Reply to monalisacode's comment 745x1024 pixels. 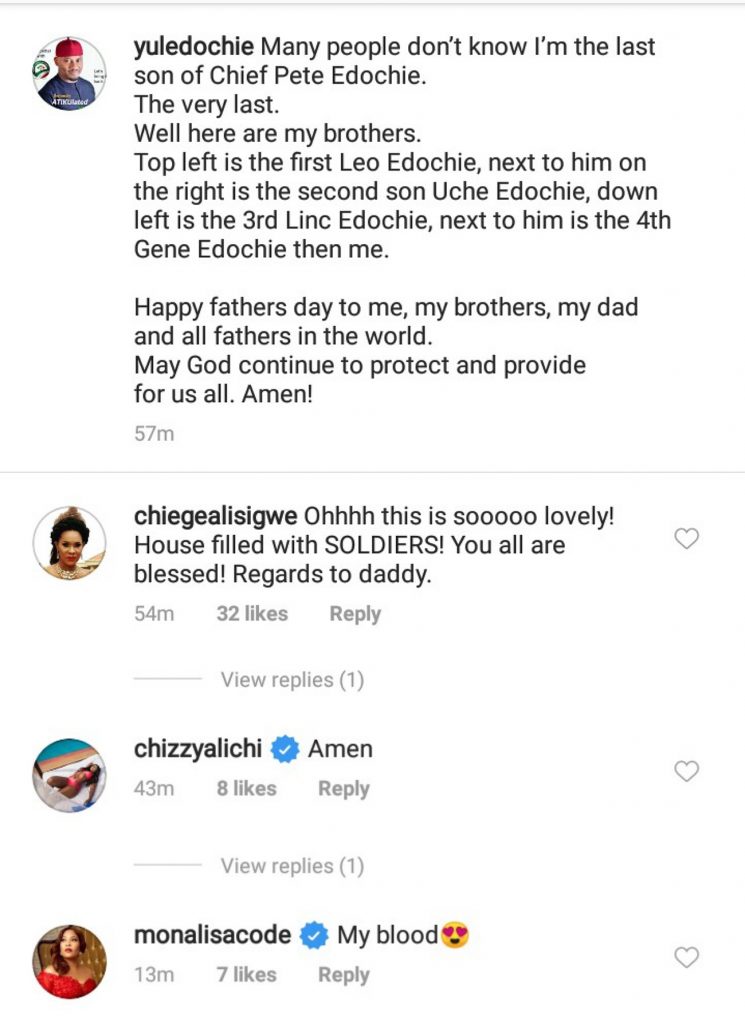[344, 974]
